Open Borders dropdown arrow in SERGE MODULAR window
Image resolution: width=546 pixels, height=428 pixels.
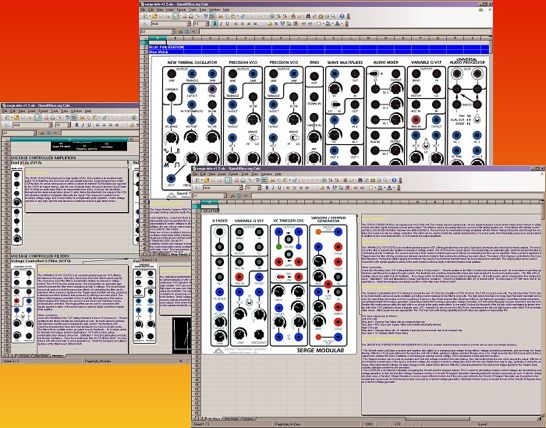click(x=375, y=188)
